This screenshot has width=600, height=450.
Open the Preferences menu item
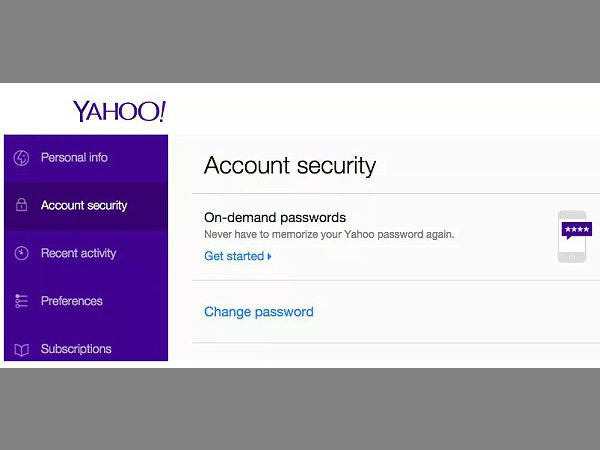(71, 301)
